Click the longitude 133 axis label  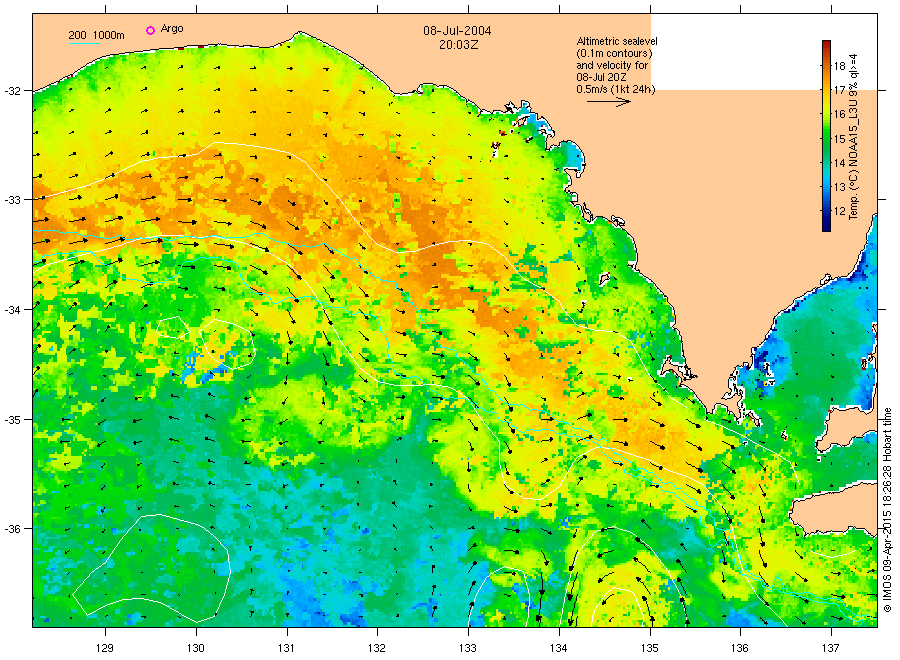(x=468, y=649)
